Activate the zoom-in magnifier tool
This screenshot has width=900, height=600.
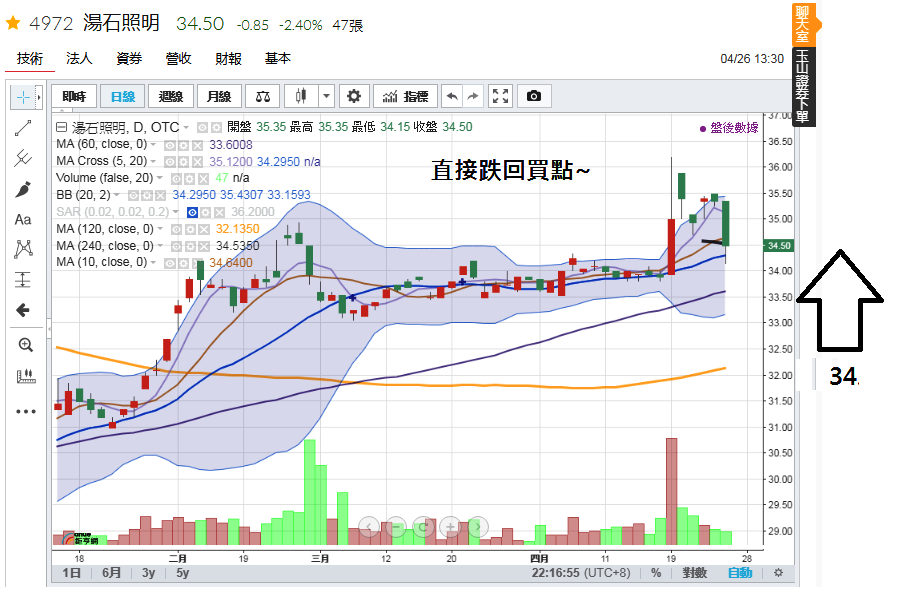(25, 344)
